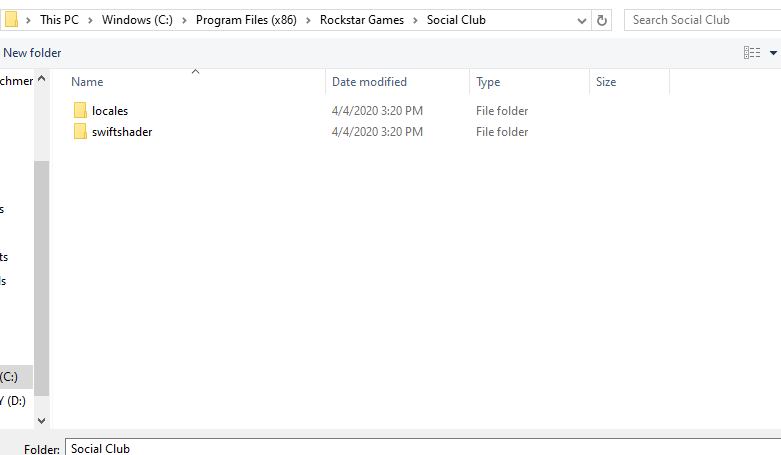Go to Program Files (x86) breadcrumb
The width and height of the screenshot is (781, 455).
pos(246,20)
